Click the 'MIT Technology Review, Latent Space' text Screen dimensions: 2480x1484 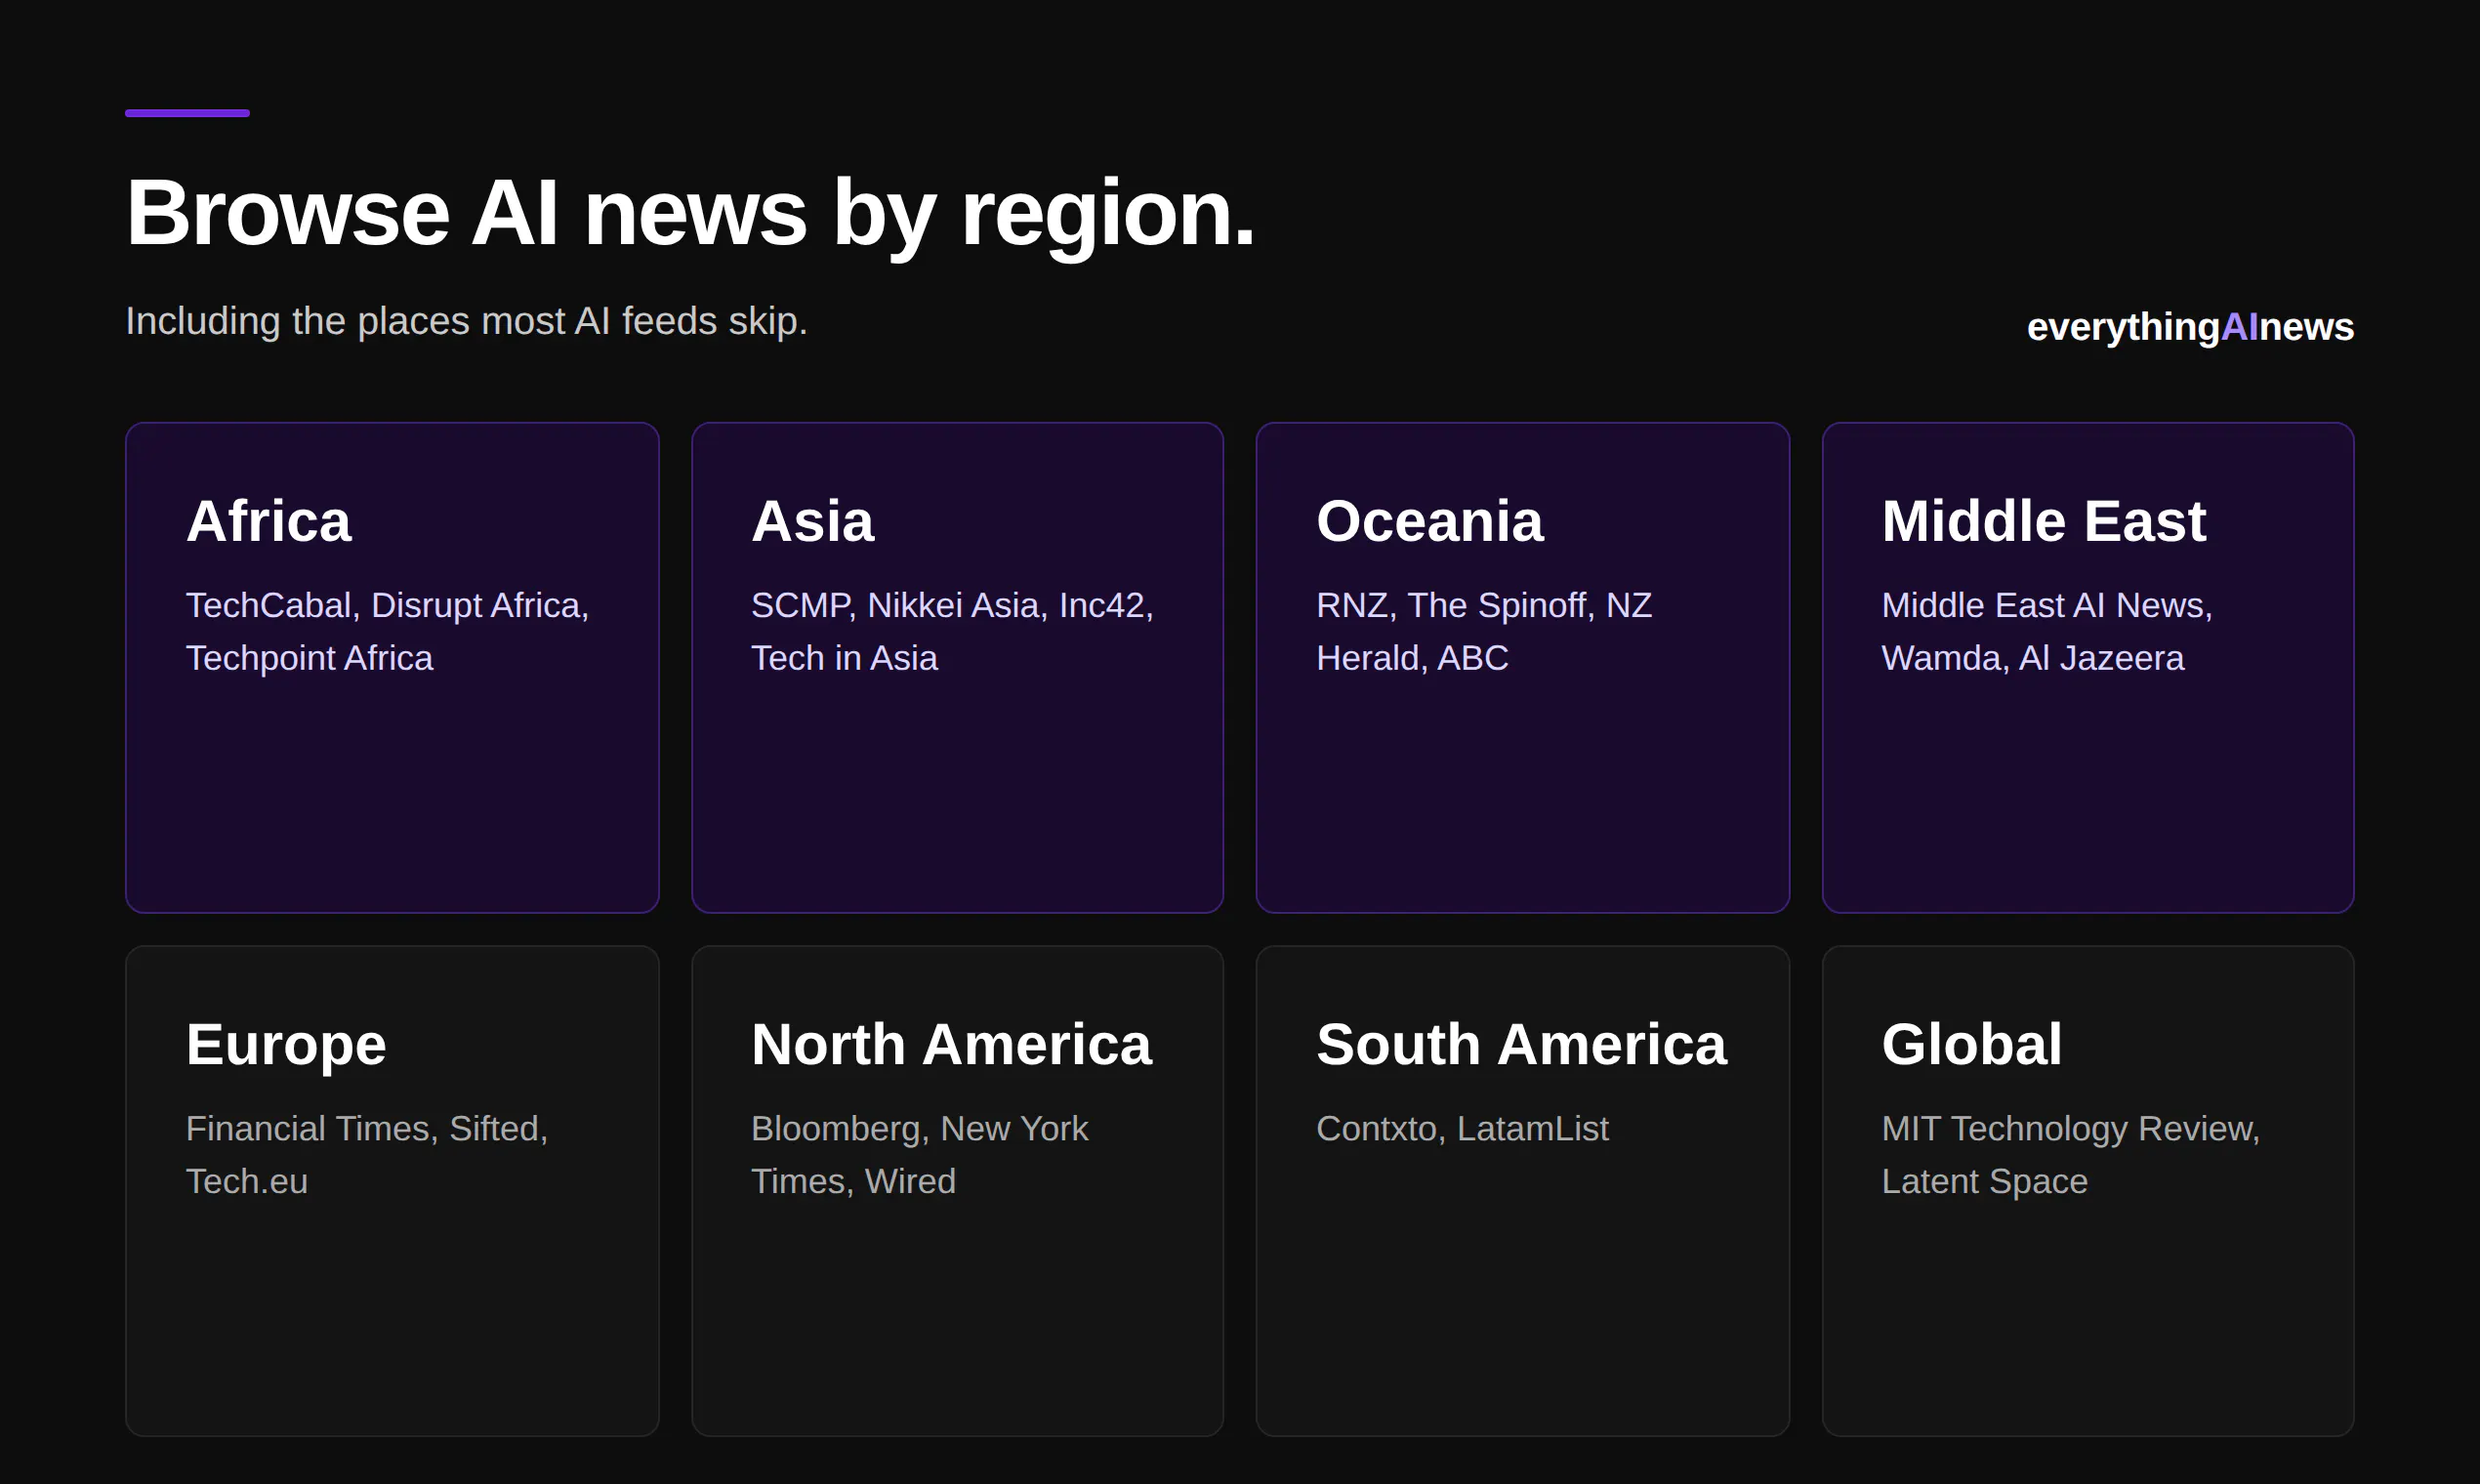point(2070,1155)
